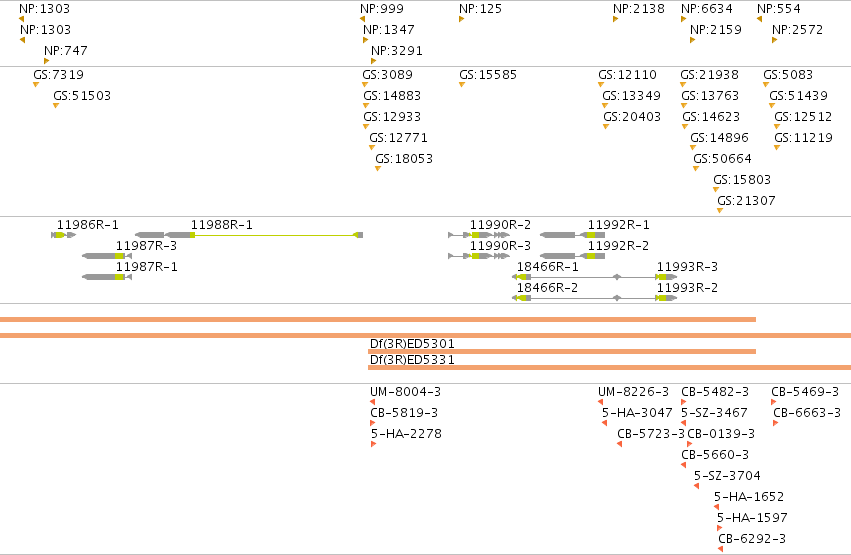This screenshot has height=555, width=851.
Task: Open the NP:3291 insertion label
Action: coord(397,51)
